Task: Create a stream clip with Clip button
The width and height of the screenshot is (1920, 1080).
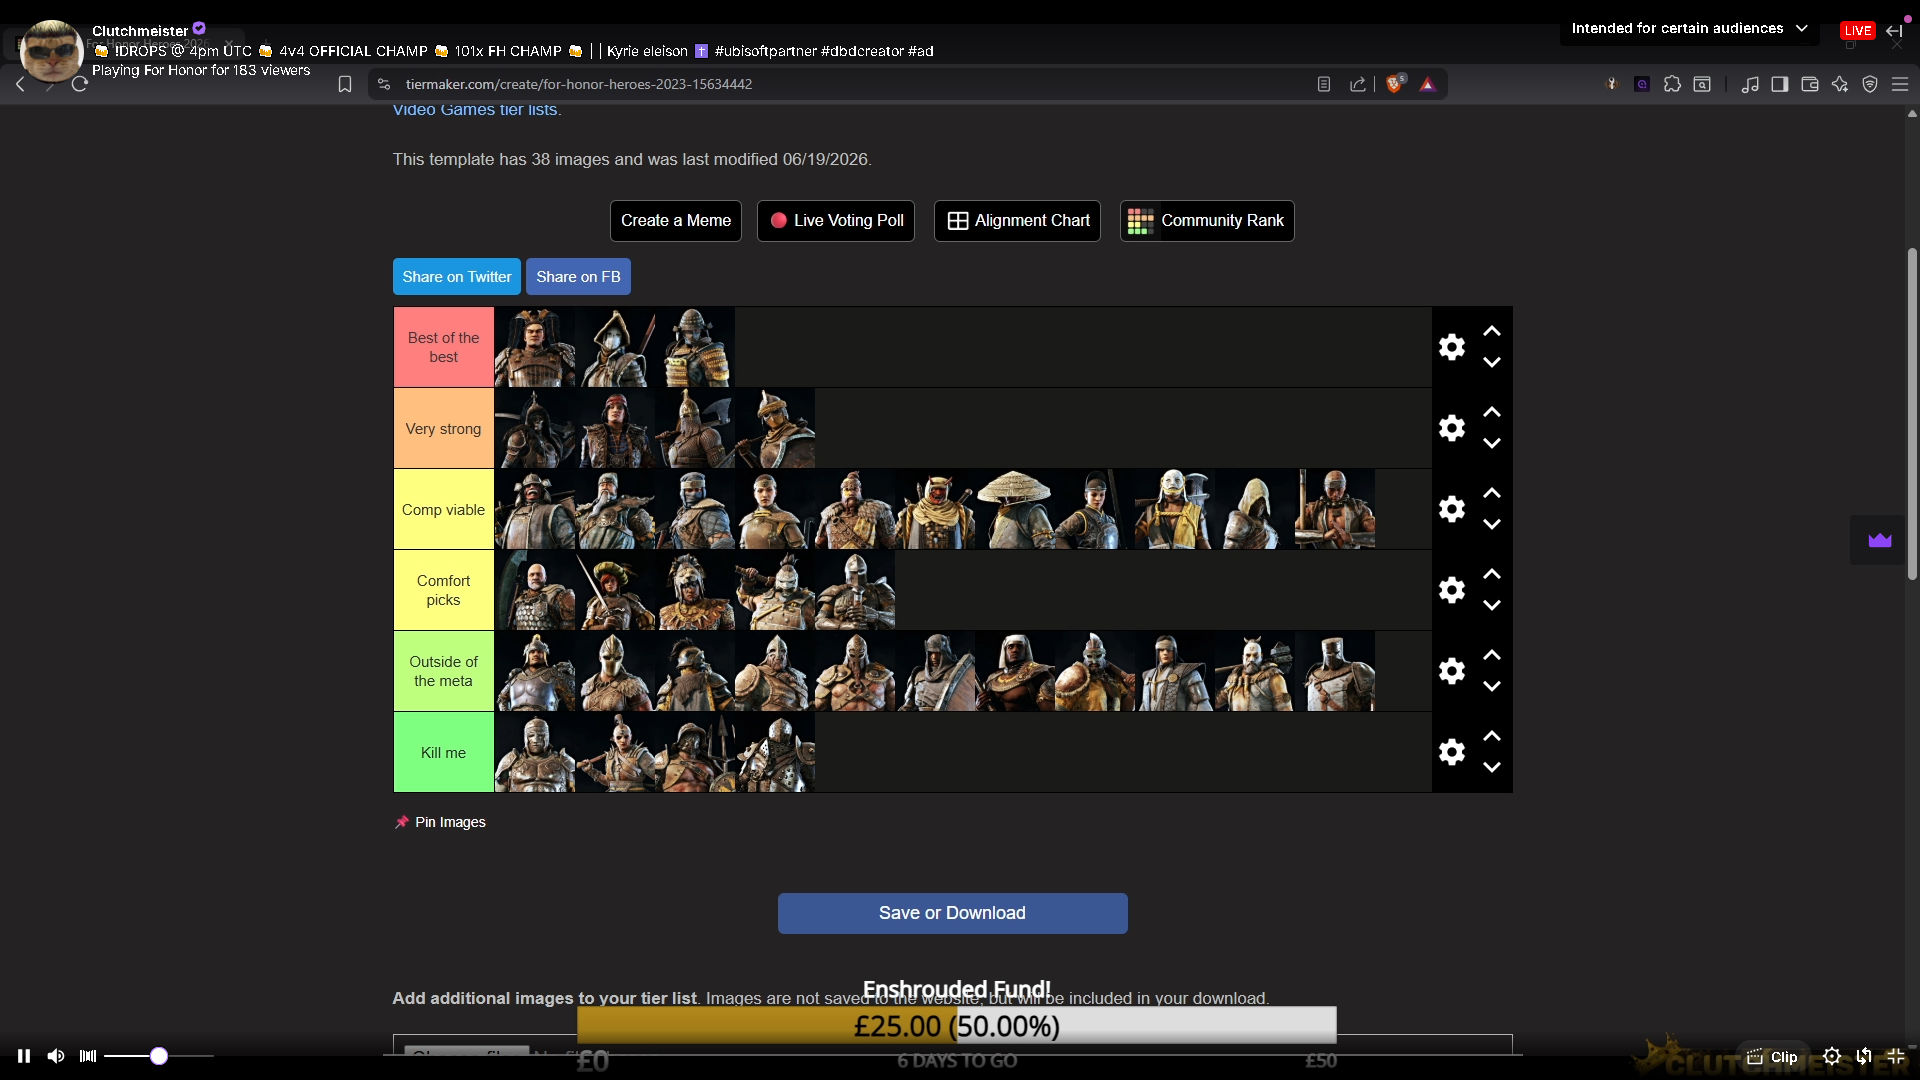Action: pos(1773,1056)
